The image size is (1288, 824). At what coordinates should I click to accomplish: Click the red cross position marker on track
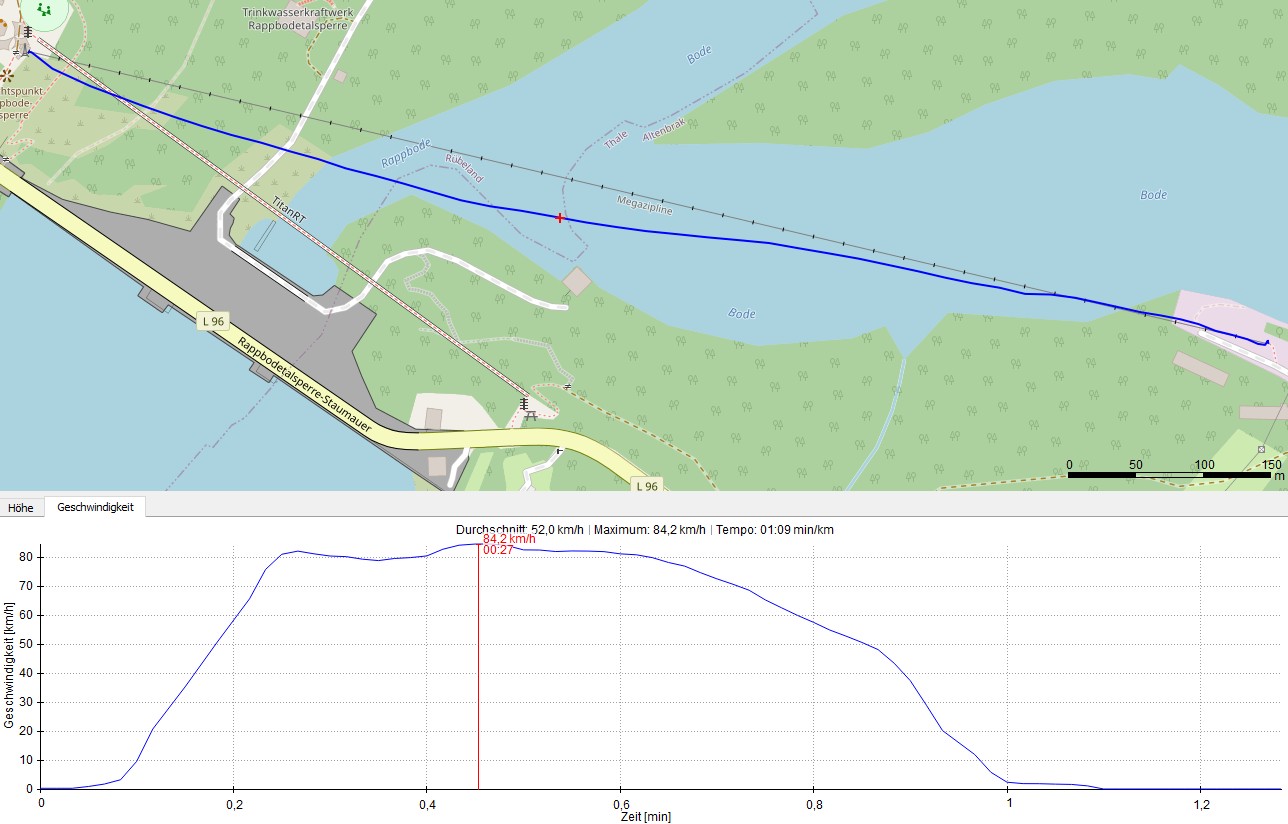[x=560, y=217]
